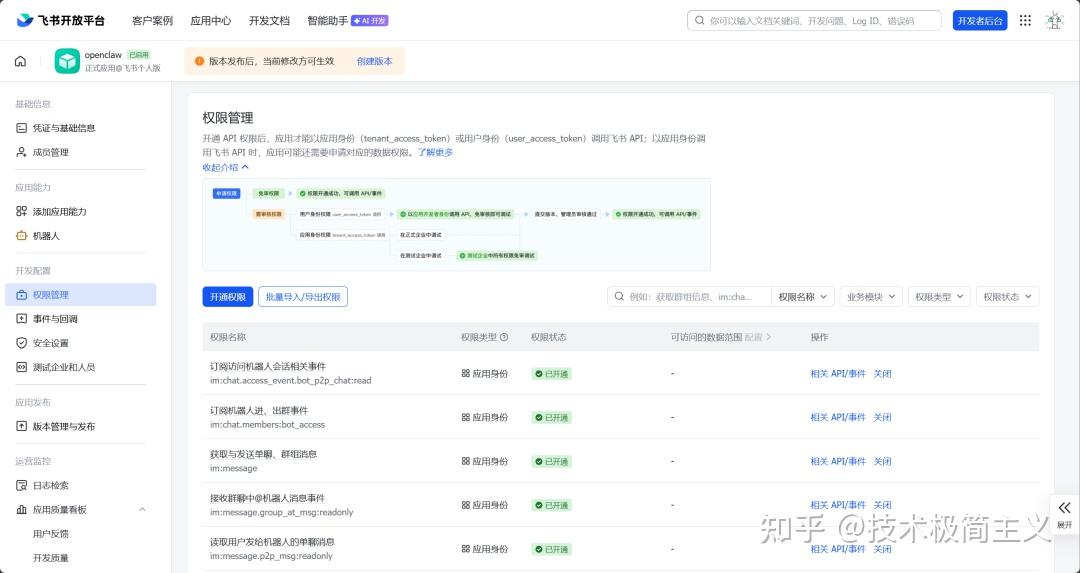
Task: Click the search magnifier in permissions filter
Action: [619, 297]
